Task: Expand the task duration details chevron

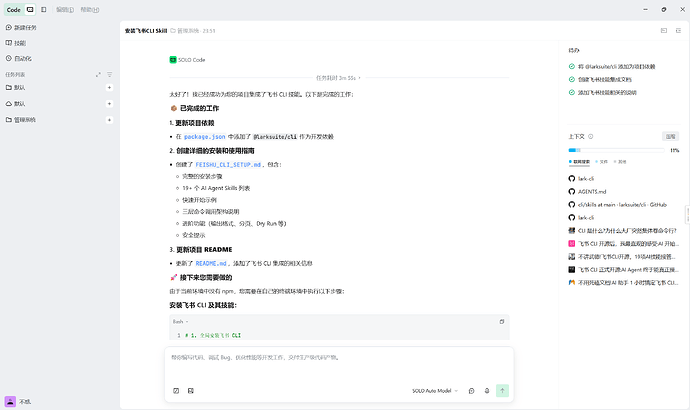Action: point(360,78)
